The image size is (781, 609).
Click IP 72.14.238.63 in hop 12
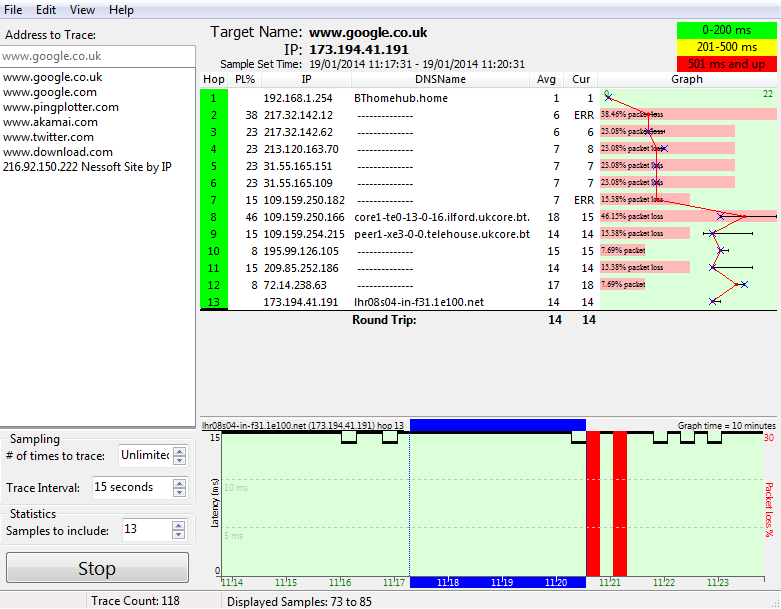[x=295, y=285]
